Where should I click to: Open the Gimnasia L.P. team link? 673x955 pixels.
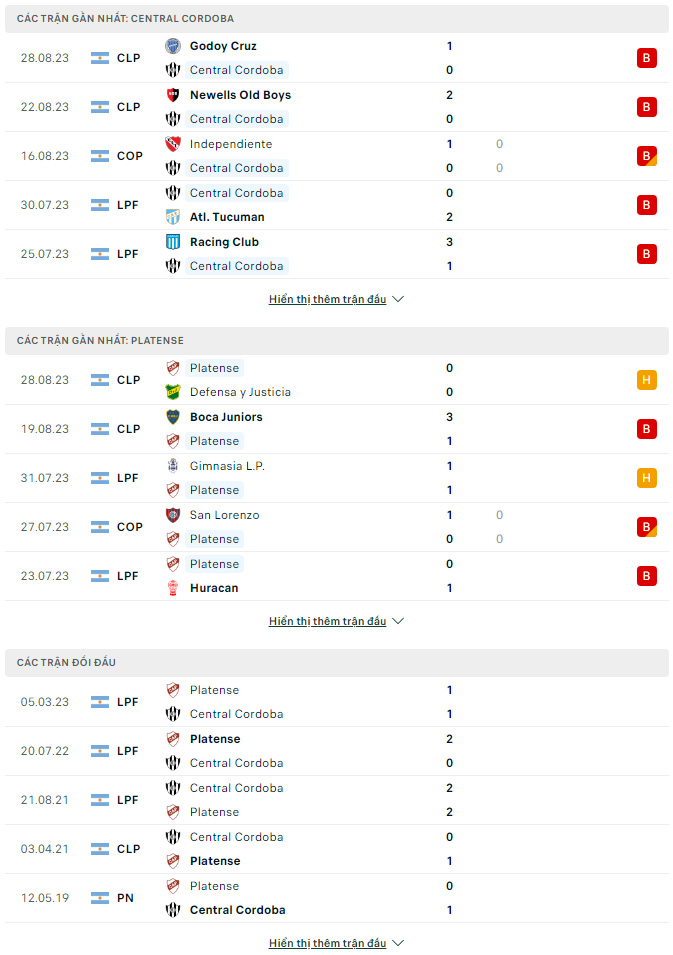click(227, 467)
